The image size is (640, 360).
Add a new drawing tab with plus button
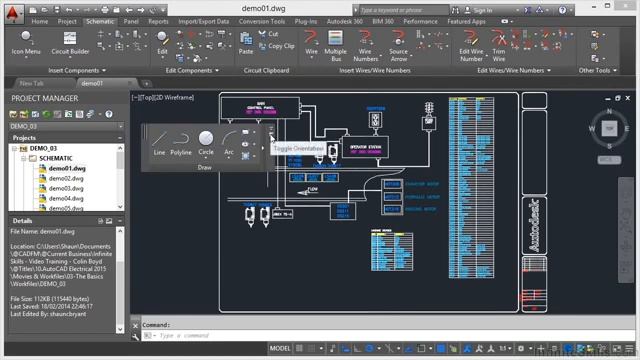click(x=146, y=84)
